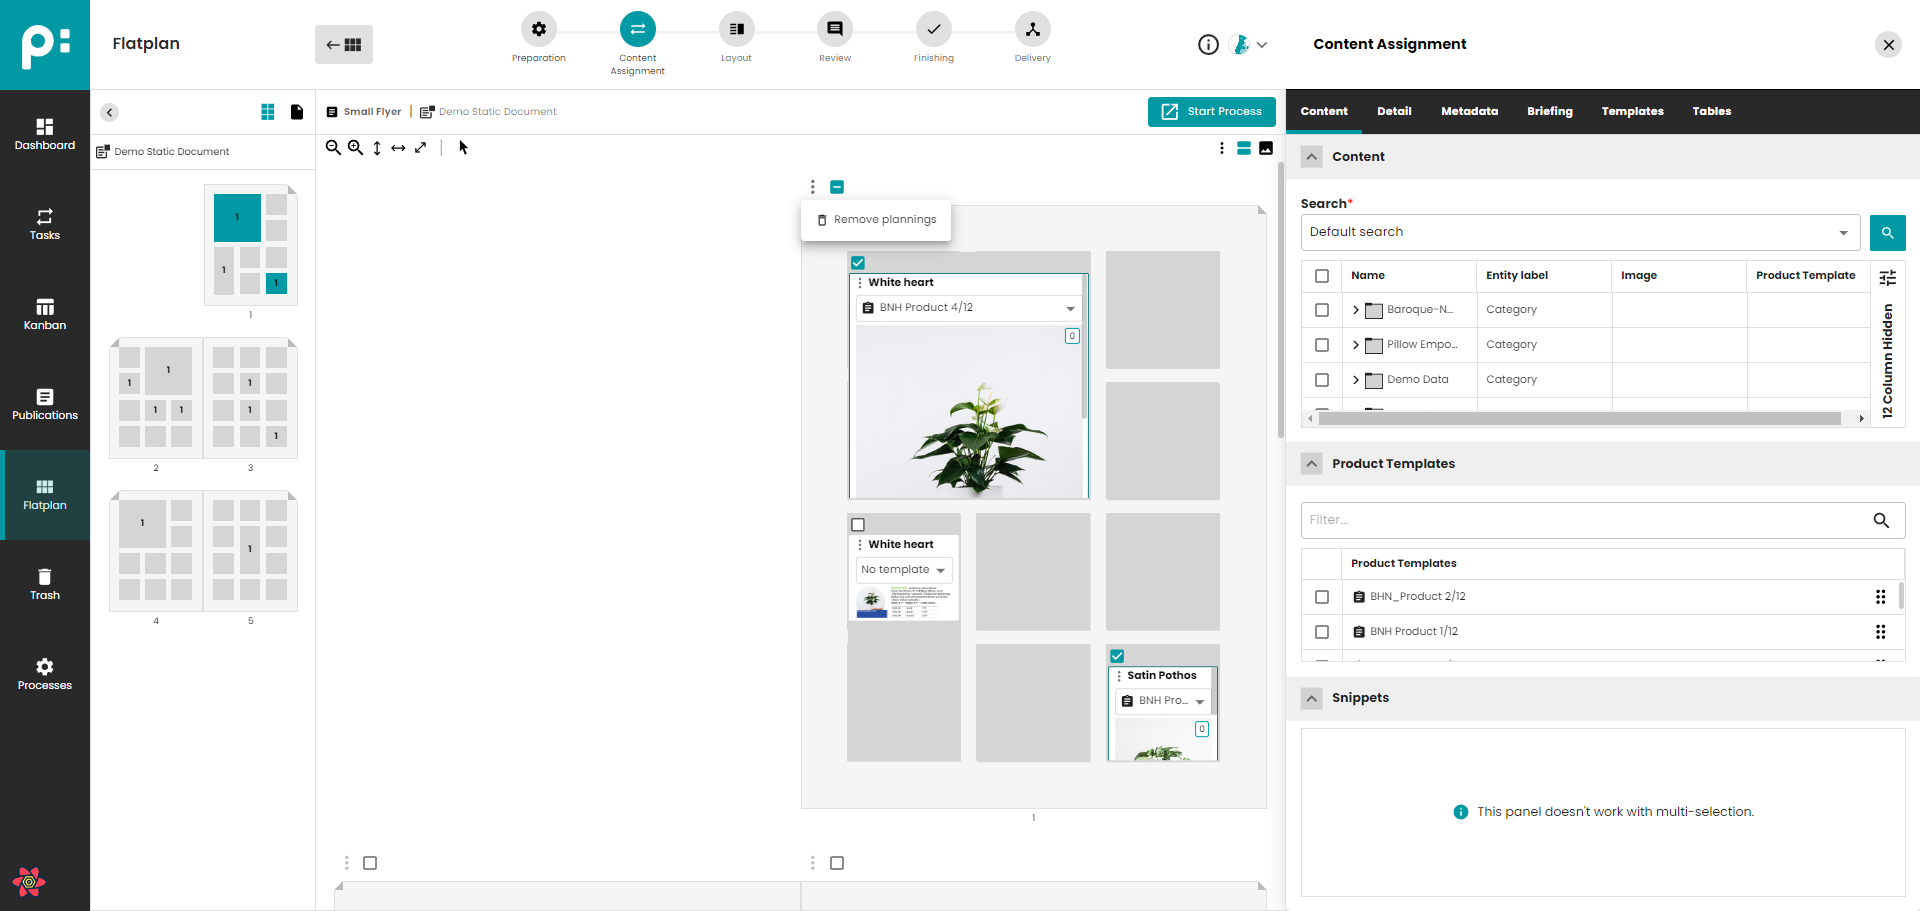Screen dimensions: 1920x911
Task: Click the column settings icon in Content table
Action: coord(1887,277)
